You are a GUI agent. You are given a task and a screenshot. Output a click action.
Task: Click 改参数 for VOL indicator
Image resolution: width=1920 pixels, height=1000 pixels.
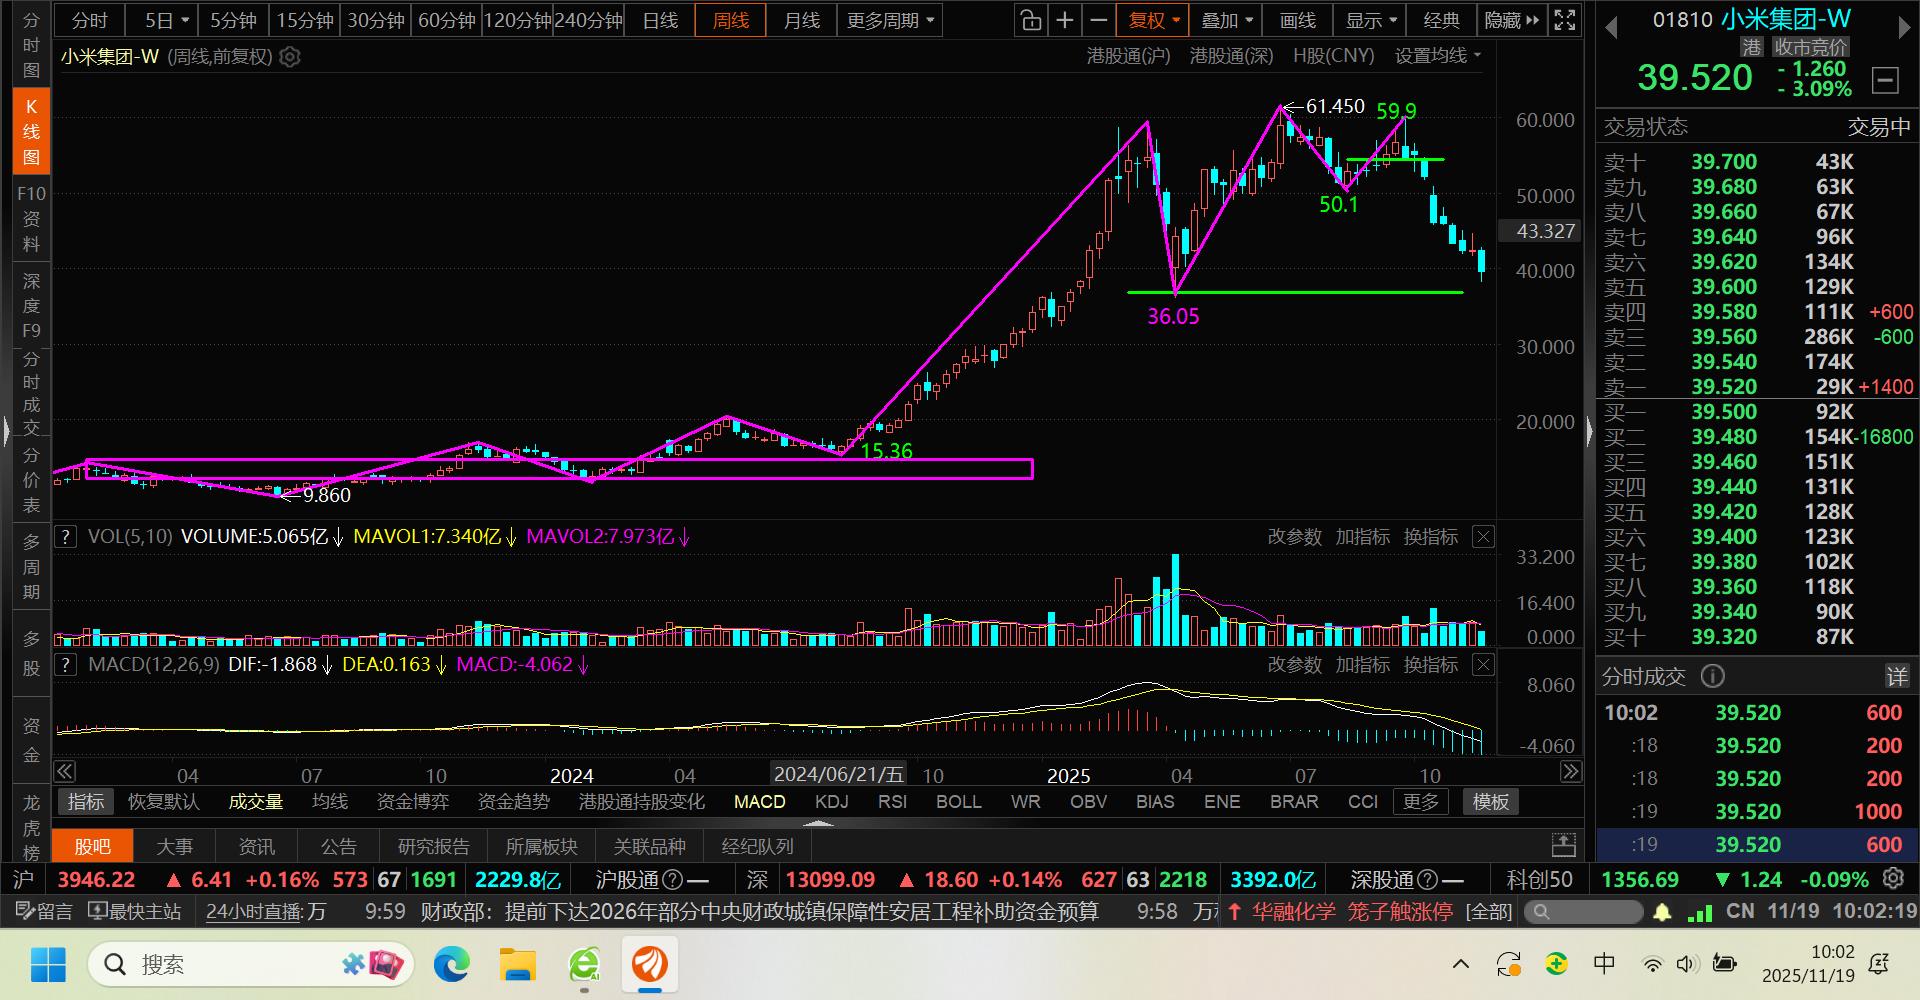[x=1295, y=537]
